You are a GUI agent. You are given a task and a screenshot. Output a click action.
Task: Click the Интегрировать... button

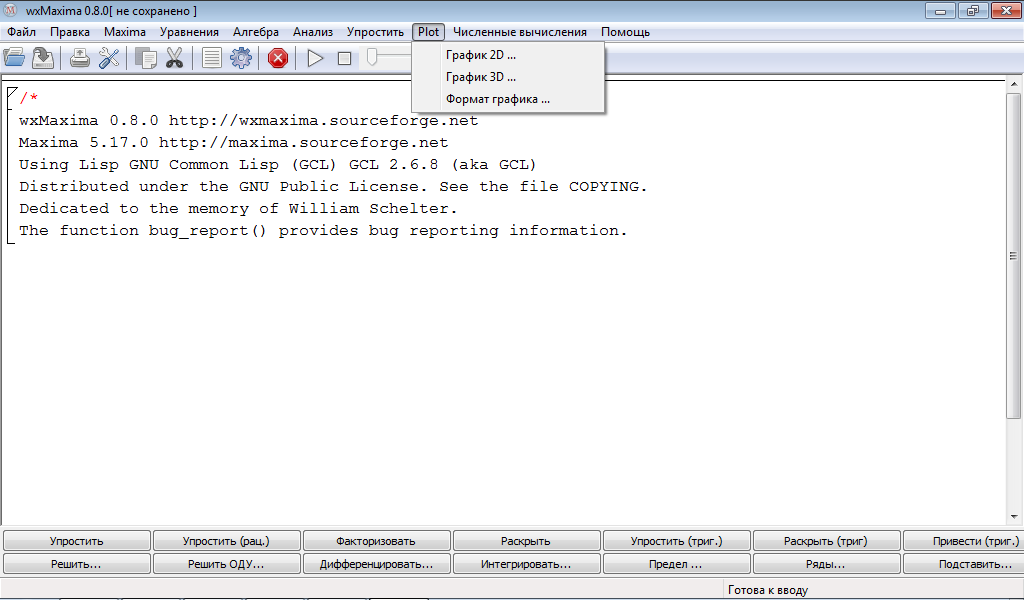[x=526, y=563]
